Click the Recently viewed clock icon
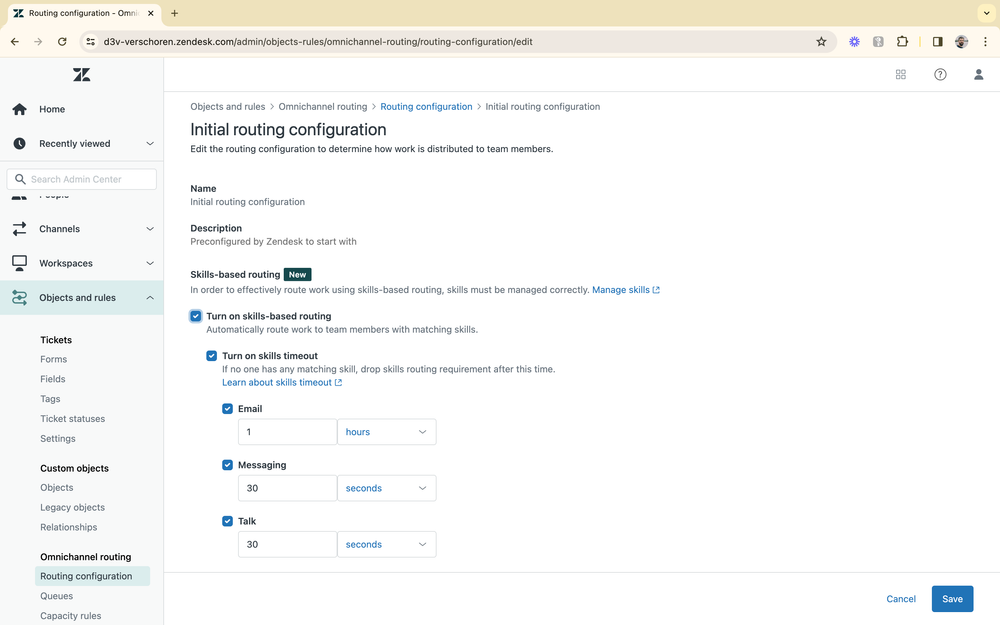The image size is (1000, 625). tap(17, 143)
